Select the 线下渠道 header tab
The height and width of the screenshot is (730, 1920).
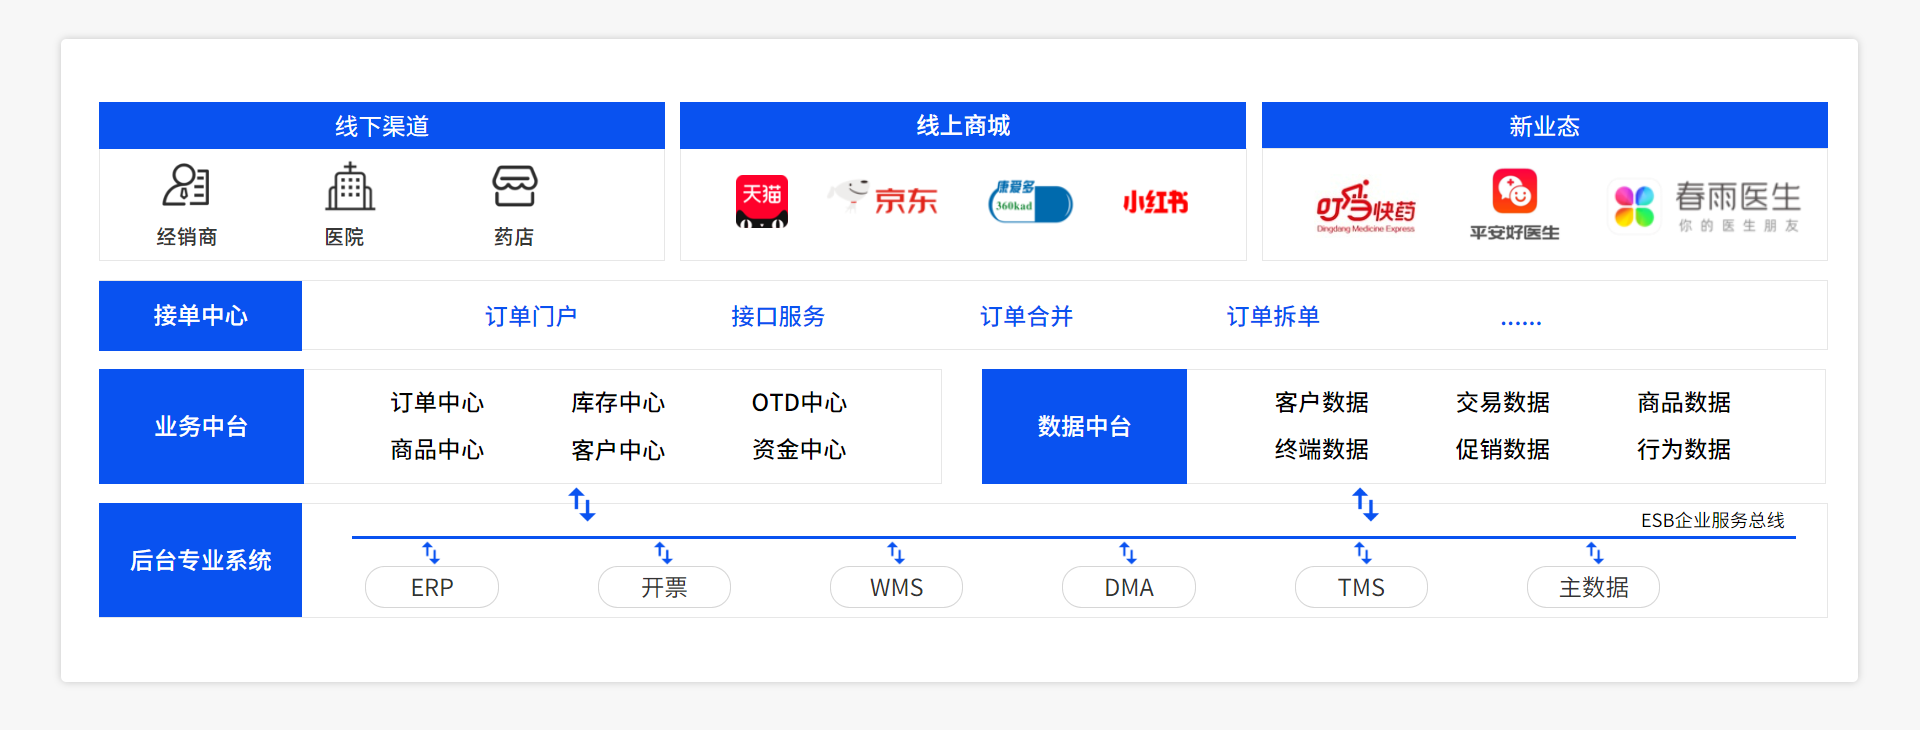(382, 126)
